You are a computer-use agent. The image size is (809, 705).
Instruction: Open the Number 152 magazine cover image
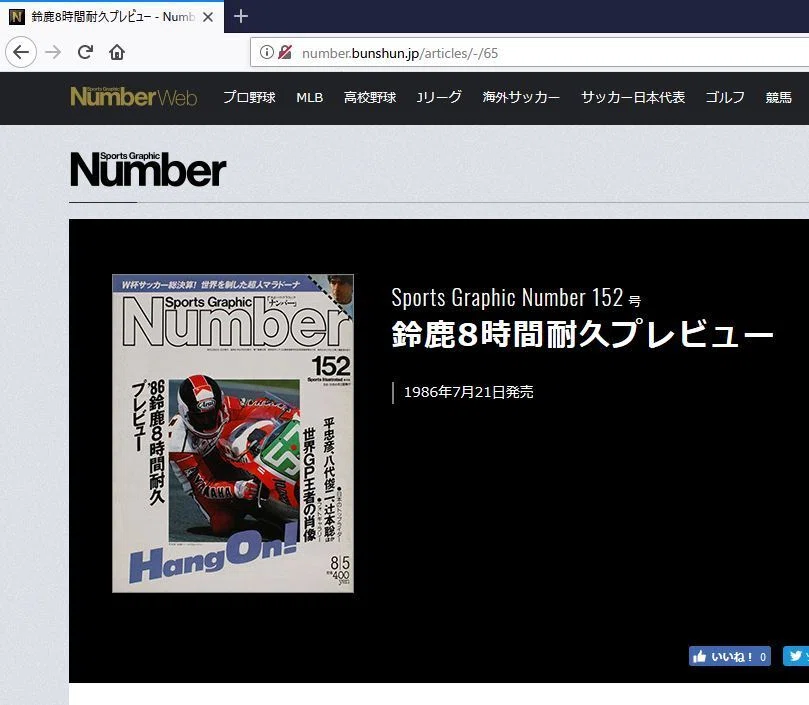[233, 434]
